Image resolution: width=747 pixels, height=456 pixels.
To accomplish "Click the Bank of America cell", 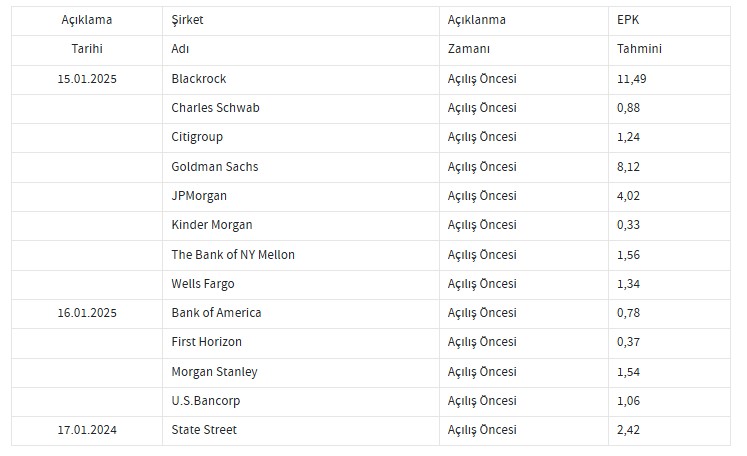I will pyautogui.click(x=216, y=313).
